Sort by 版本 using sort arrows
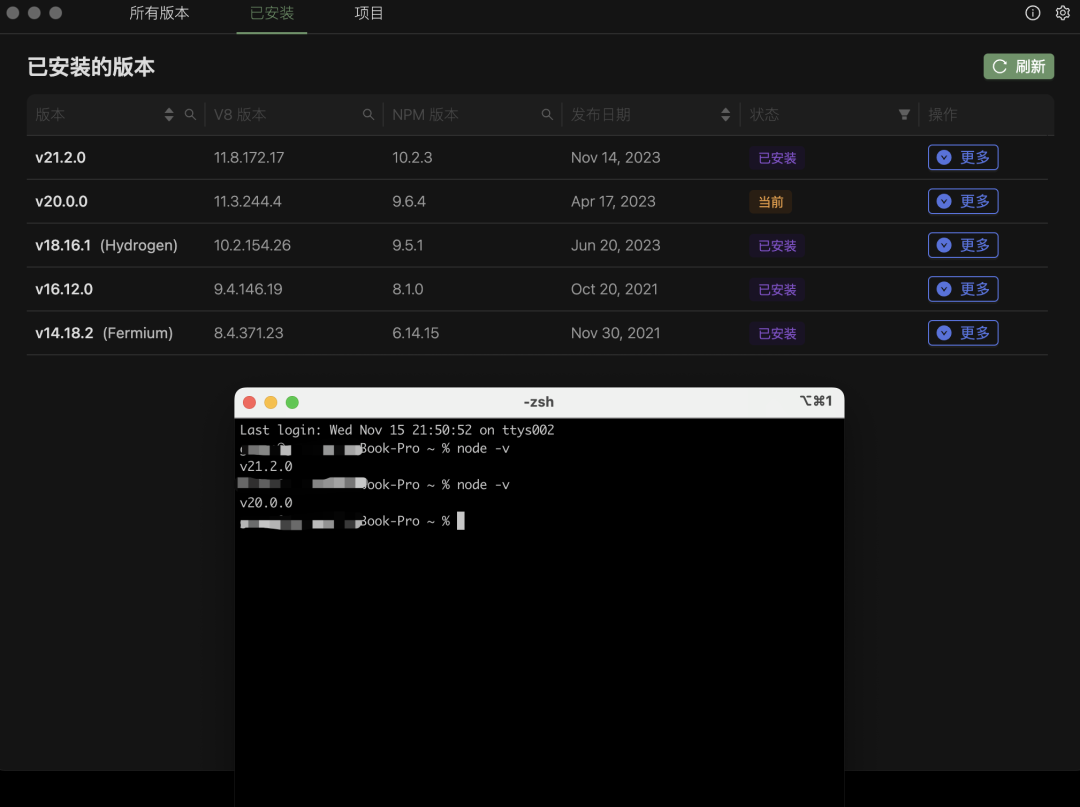 [169, 115]
